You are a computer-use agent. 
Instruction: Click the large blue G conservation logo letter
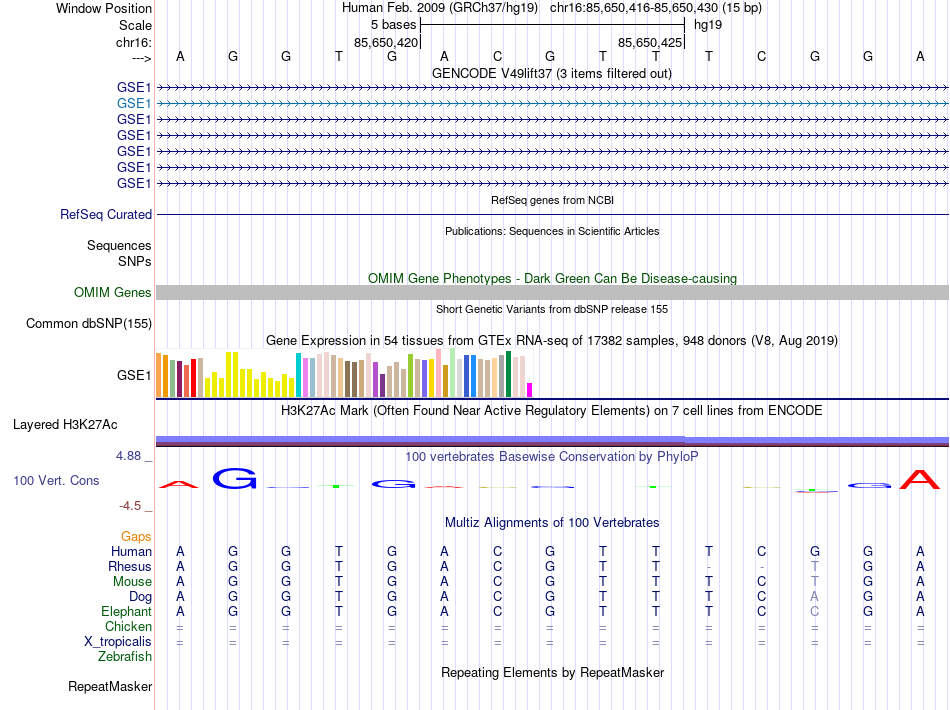[234, 479]
